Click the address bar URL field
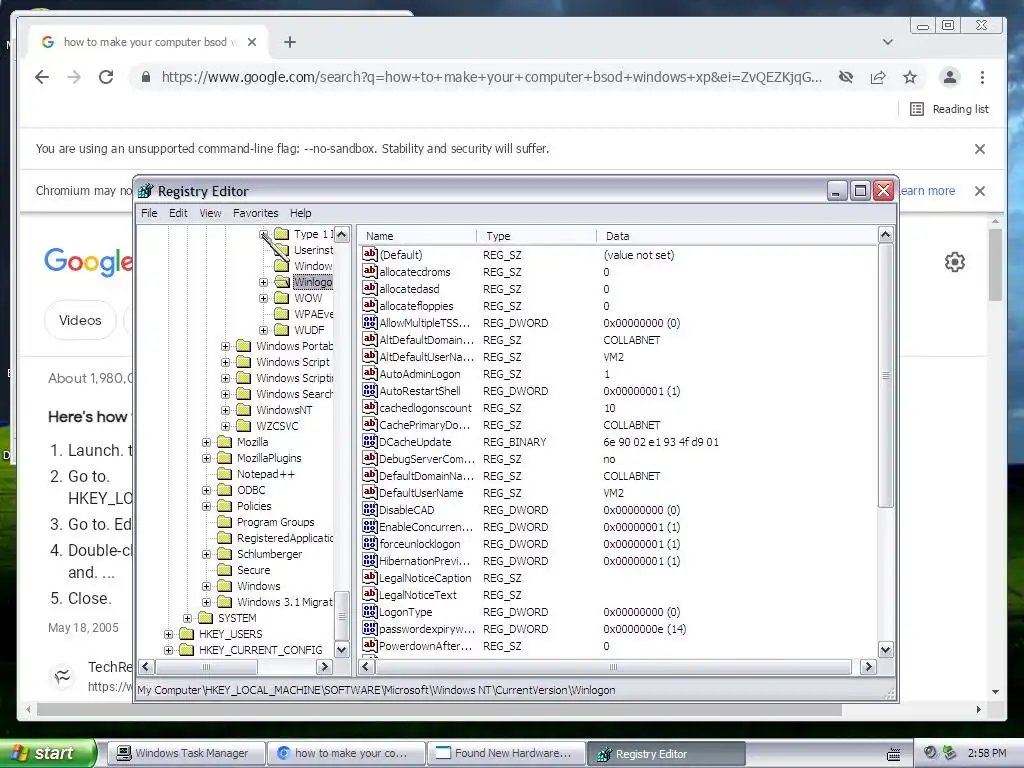 pyautogui.click(x=491, y=77)
